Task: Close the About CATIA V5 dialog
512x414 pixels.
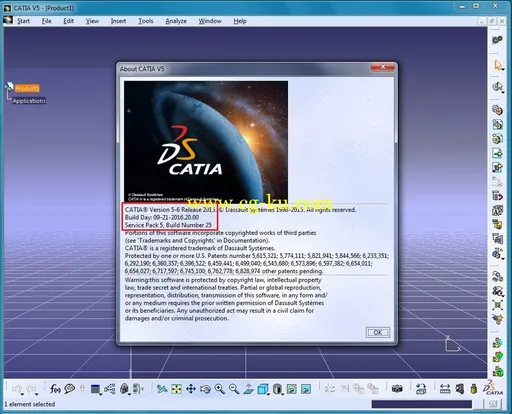Action: click(x=383, y=67)
